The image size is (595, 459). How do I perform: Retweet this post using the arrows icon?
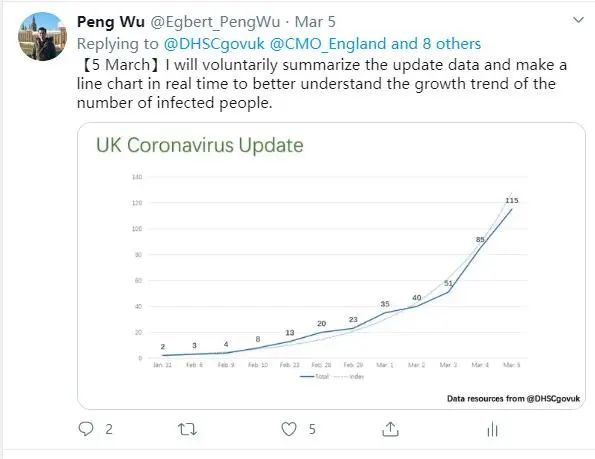point(187,429)
